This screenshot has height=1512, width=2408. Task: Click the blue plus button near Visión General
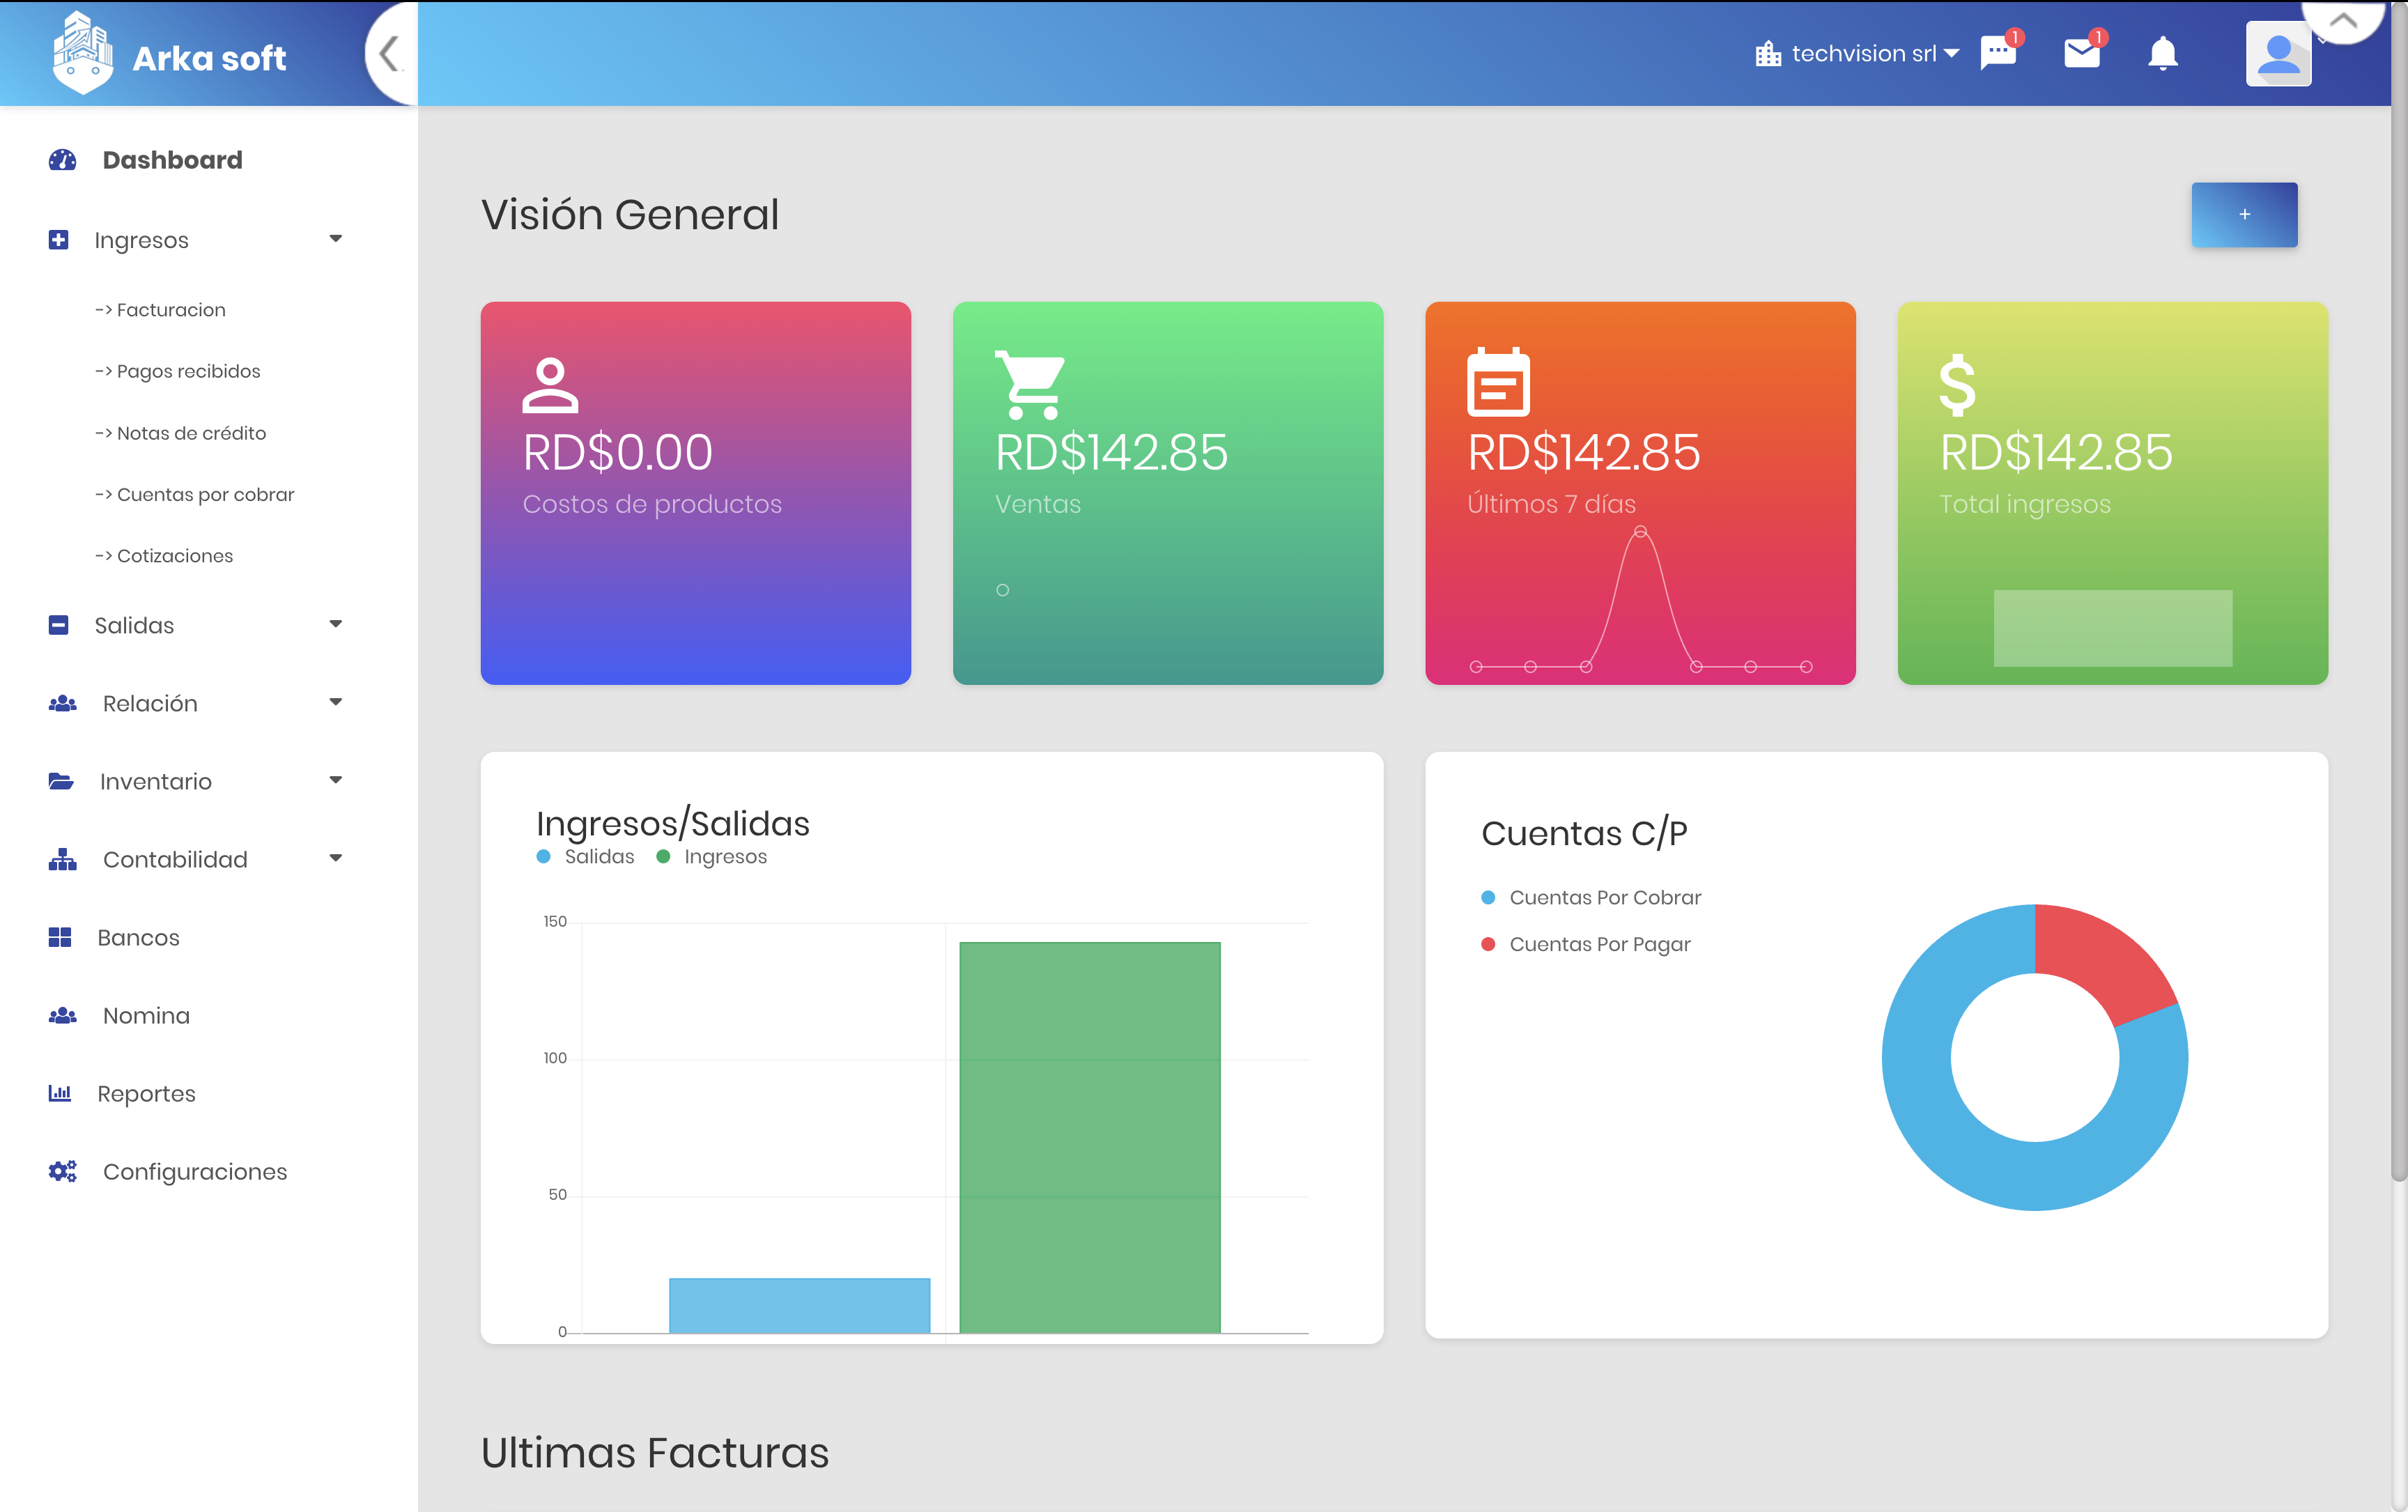click(2244, 214)
